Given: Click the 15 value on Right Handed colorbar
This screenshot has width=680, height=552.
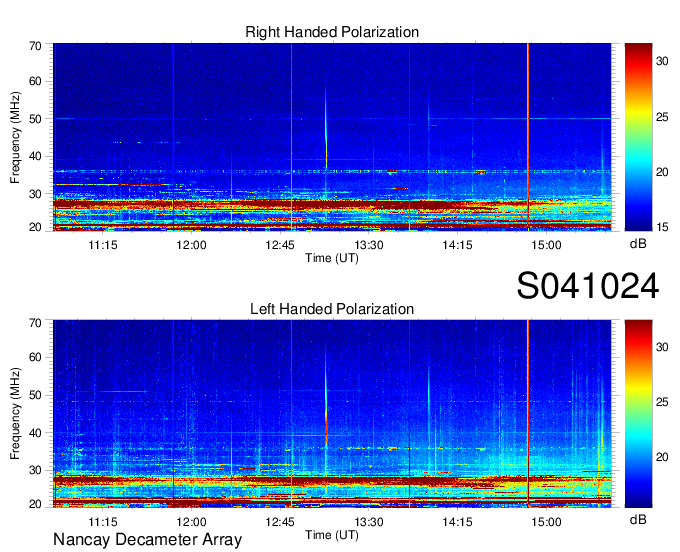Looking at the screenshot, I should click(x=662, y=227).
